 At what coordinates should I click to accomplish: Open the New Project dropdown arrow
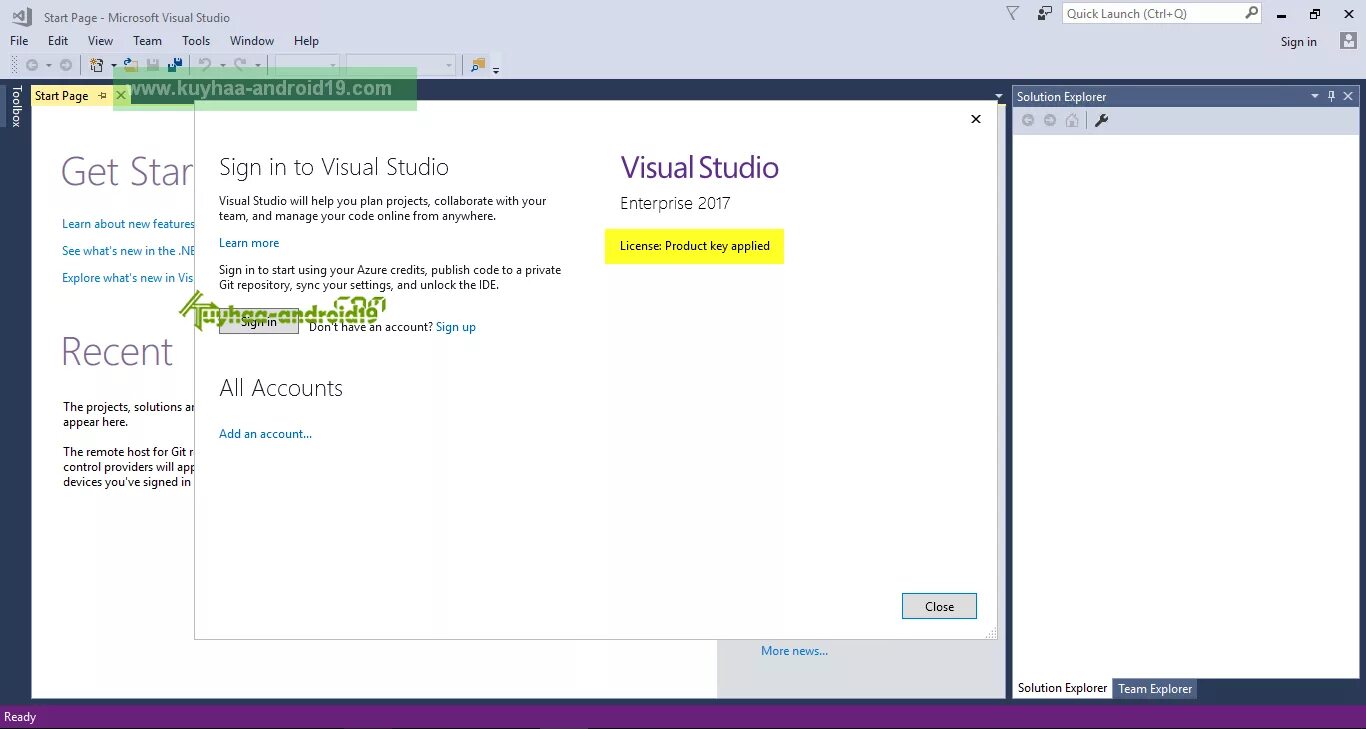(114, 66)
